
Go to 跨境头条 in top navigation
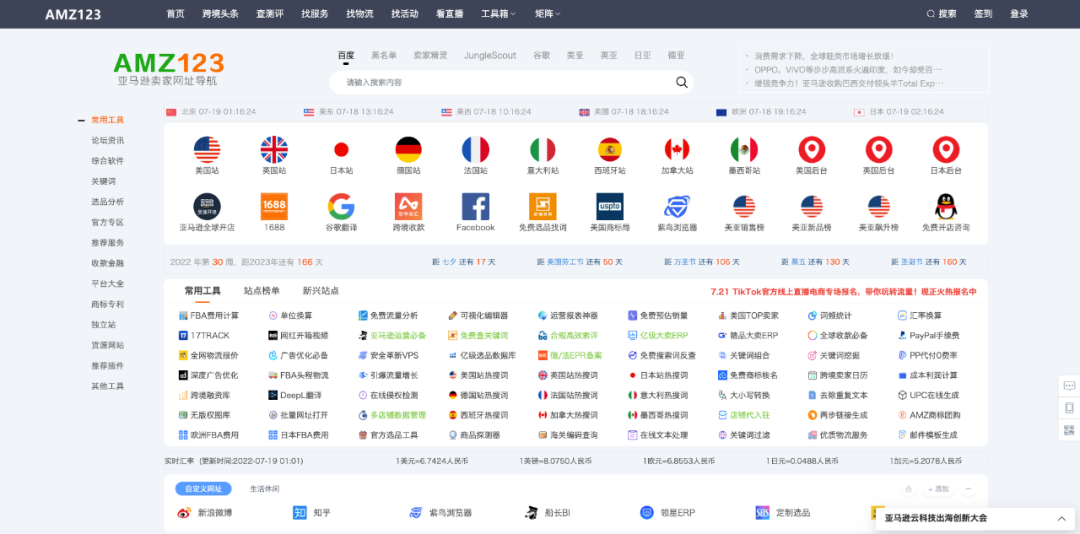coord(220,14)
